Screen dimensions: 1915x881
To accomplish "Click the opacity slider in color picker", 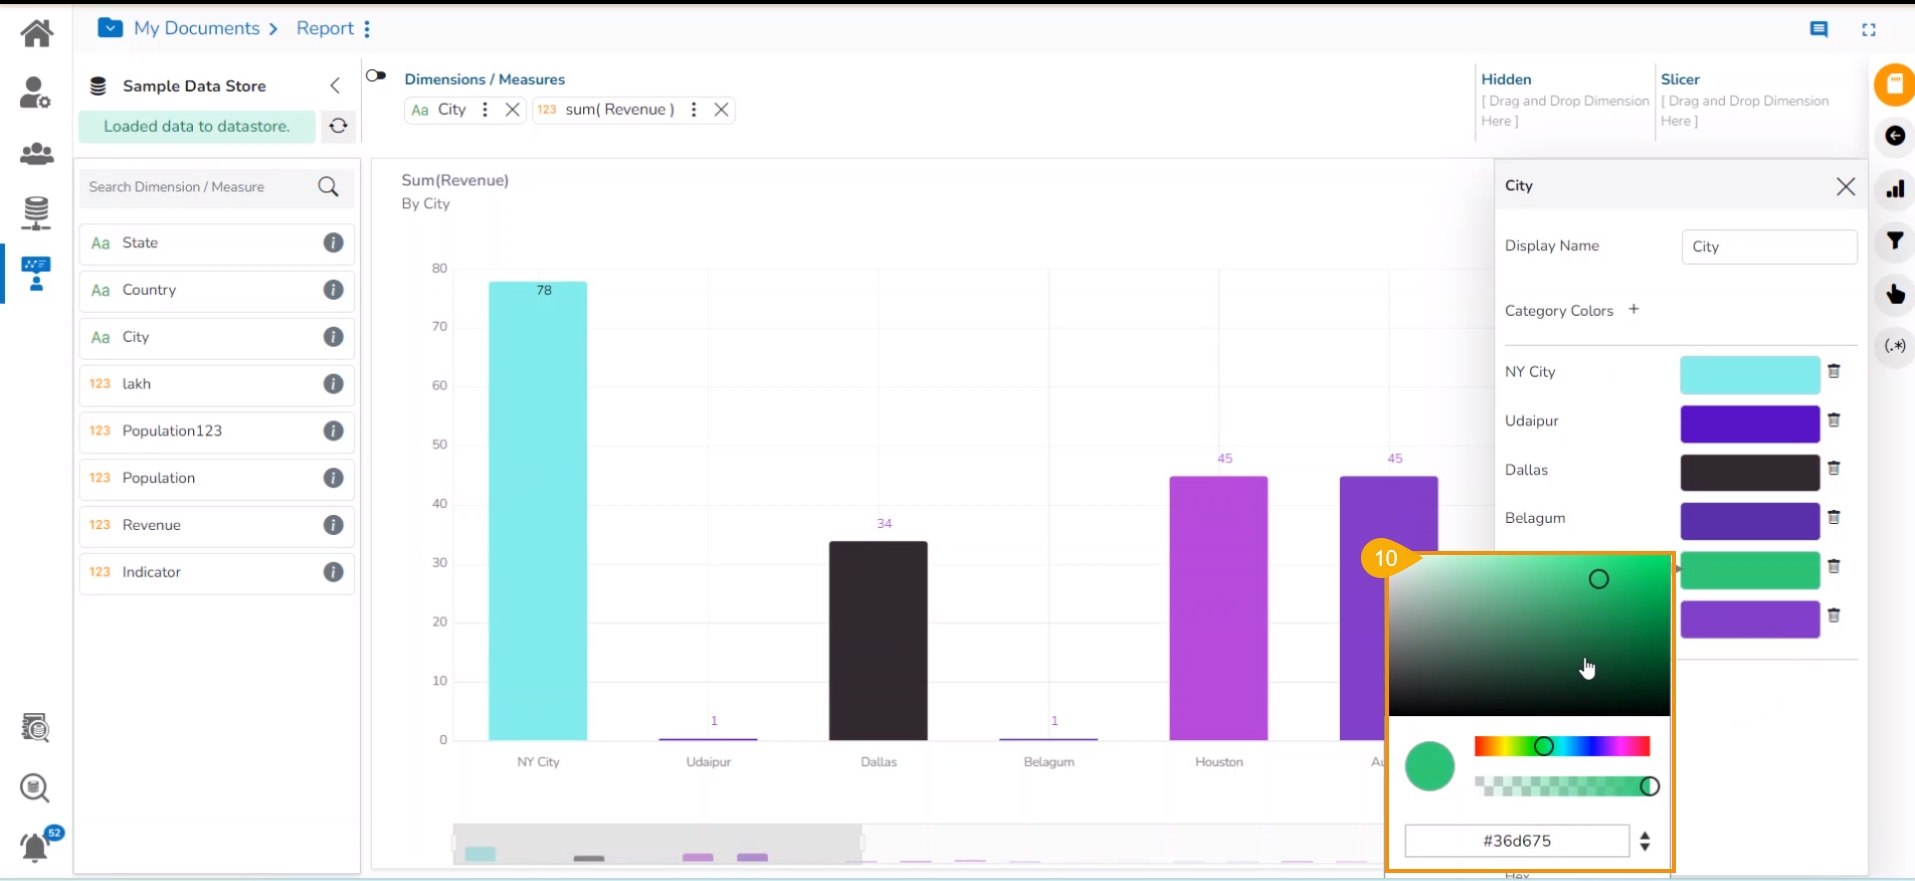I will click(1562, 787).
